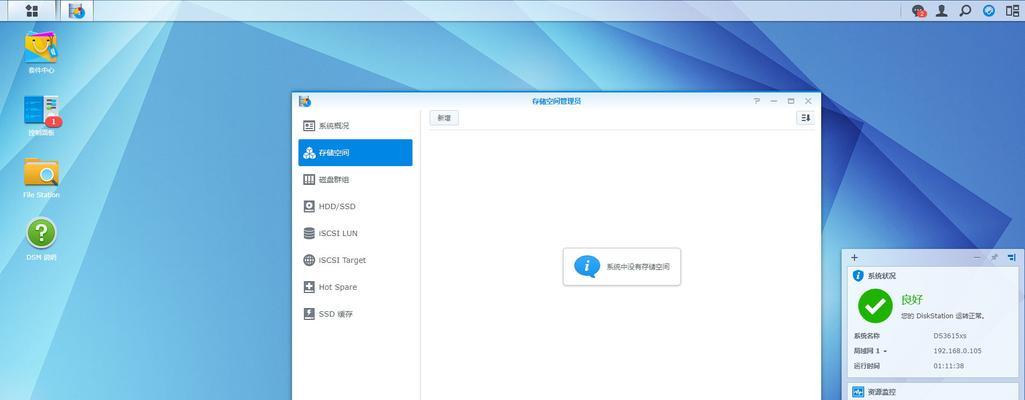Open the user account options icon
This screenshot has width=1025, height=400.
pos(942,11)
